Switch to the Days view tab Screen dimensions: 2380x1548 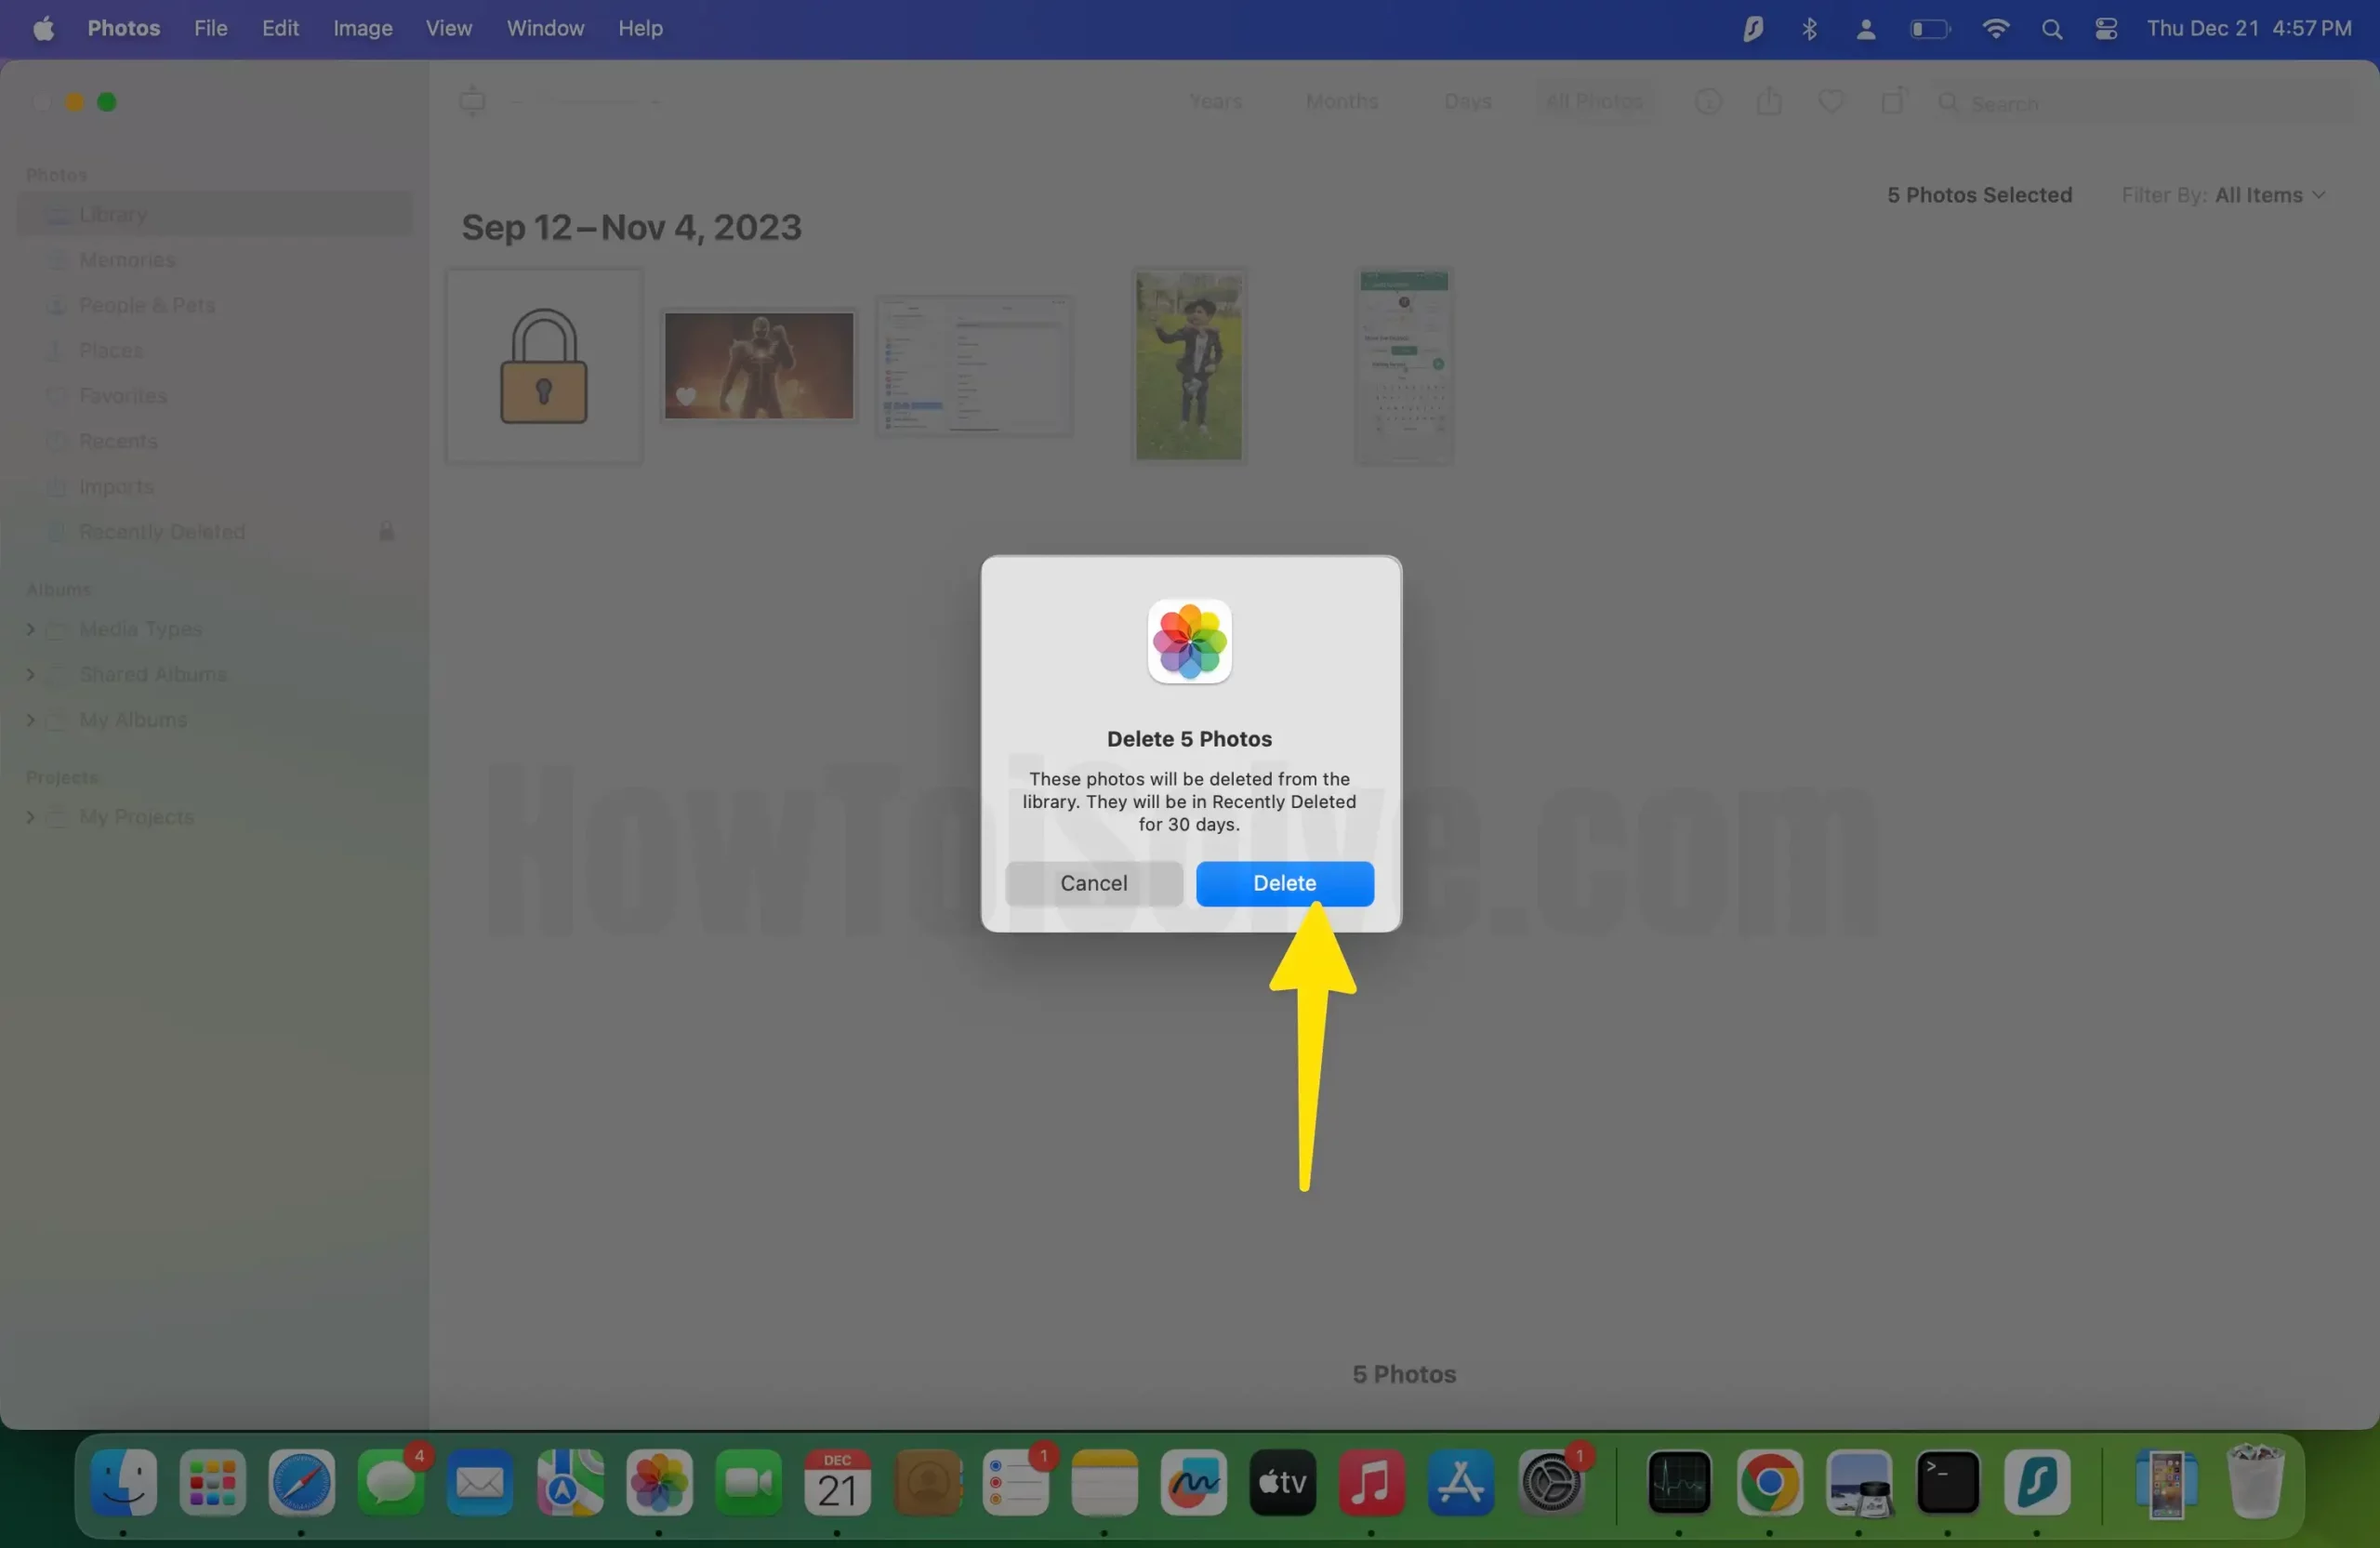[1467, 101]
